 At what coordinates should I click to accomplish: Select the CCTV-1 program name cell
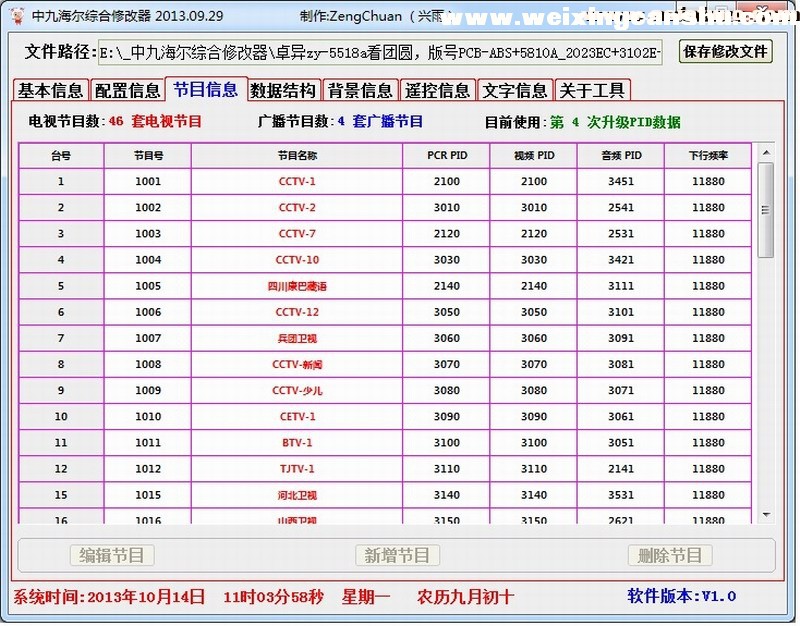tap(297, 182)
